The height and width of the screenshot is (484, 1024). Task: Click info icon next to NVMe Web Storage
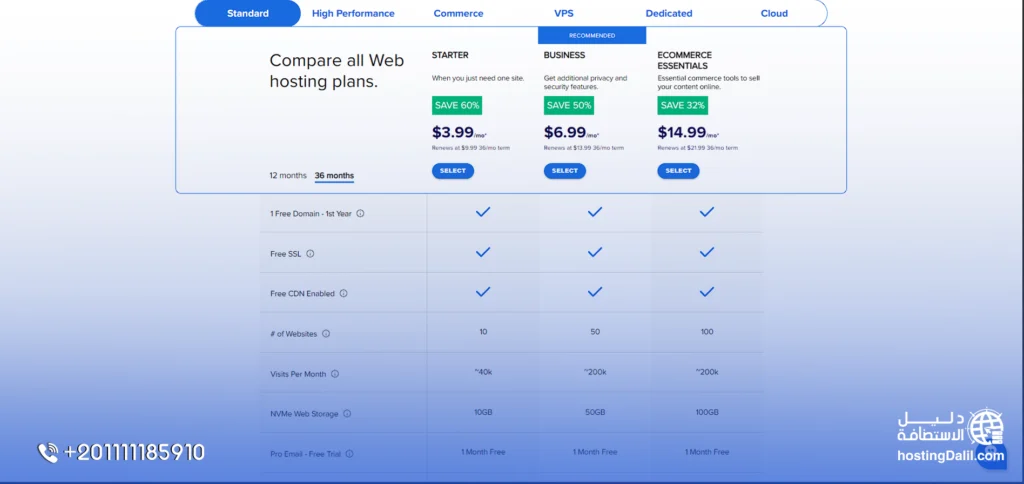pos(347,414)
